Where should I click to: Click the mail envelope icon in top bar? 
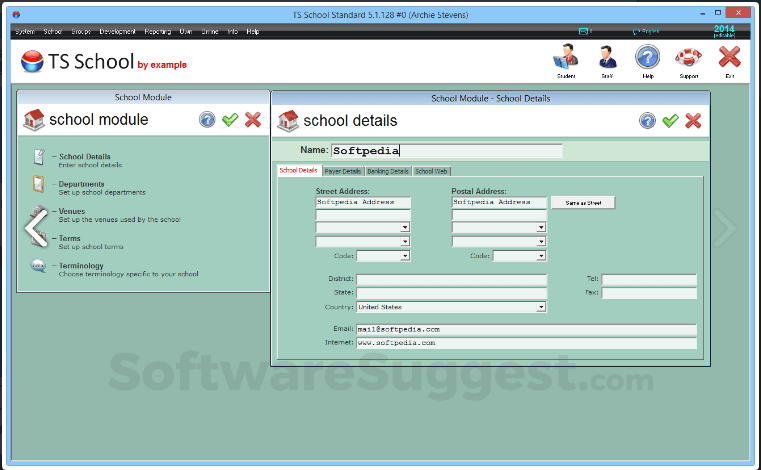point(583,31)
